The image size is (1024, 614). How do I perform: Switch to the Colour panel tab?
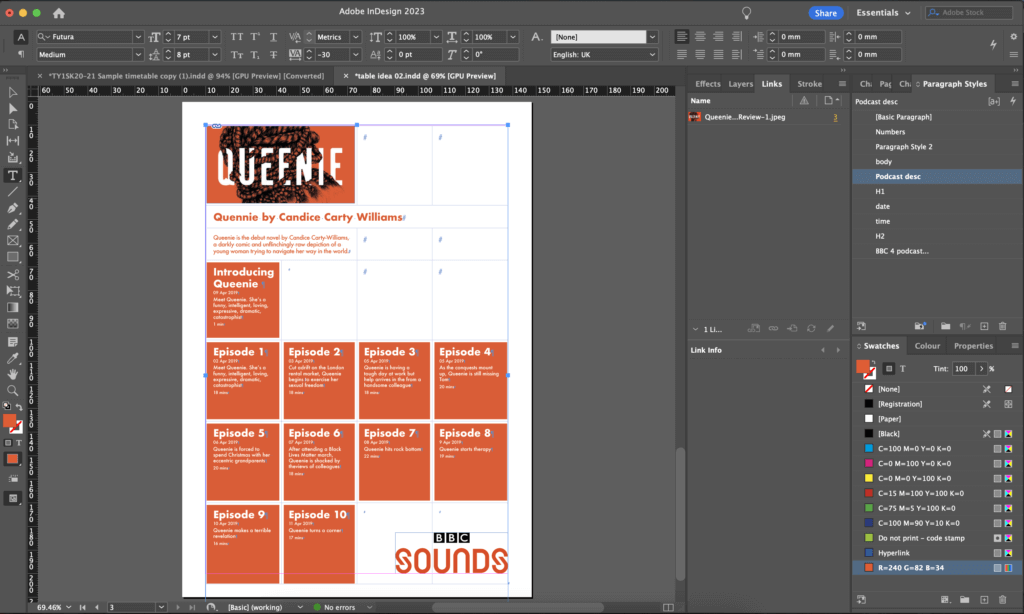tap(927, 346)
